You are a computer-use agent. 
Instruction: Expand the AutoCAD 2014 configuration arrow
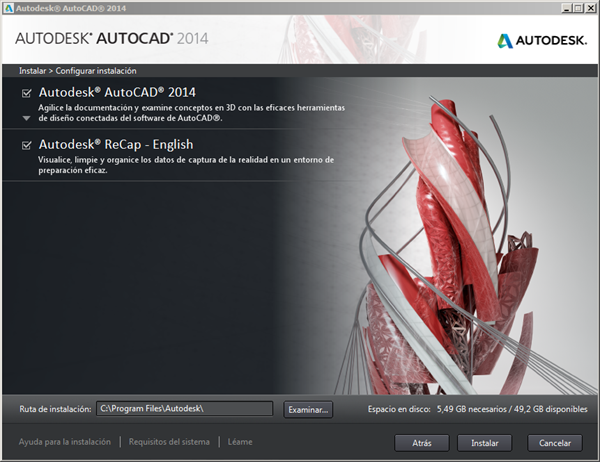pyautogui.click(x=26, y=118)
